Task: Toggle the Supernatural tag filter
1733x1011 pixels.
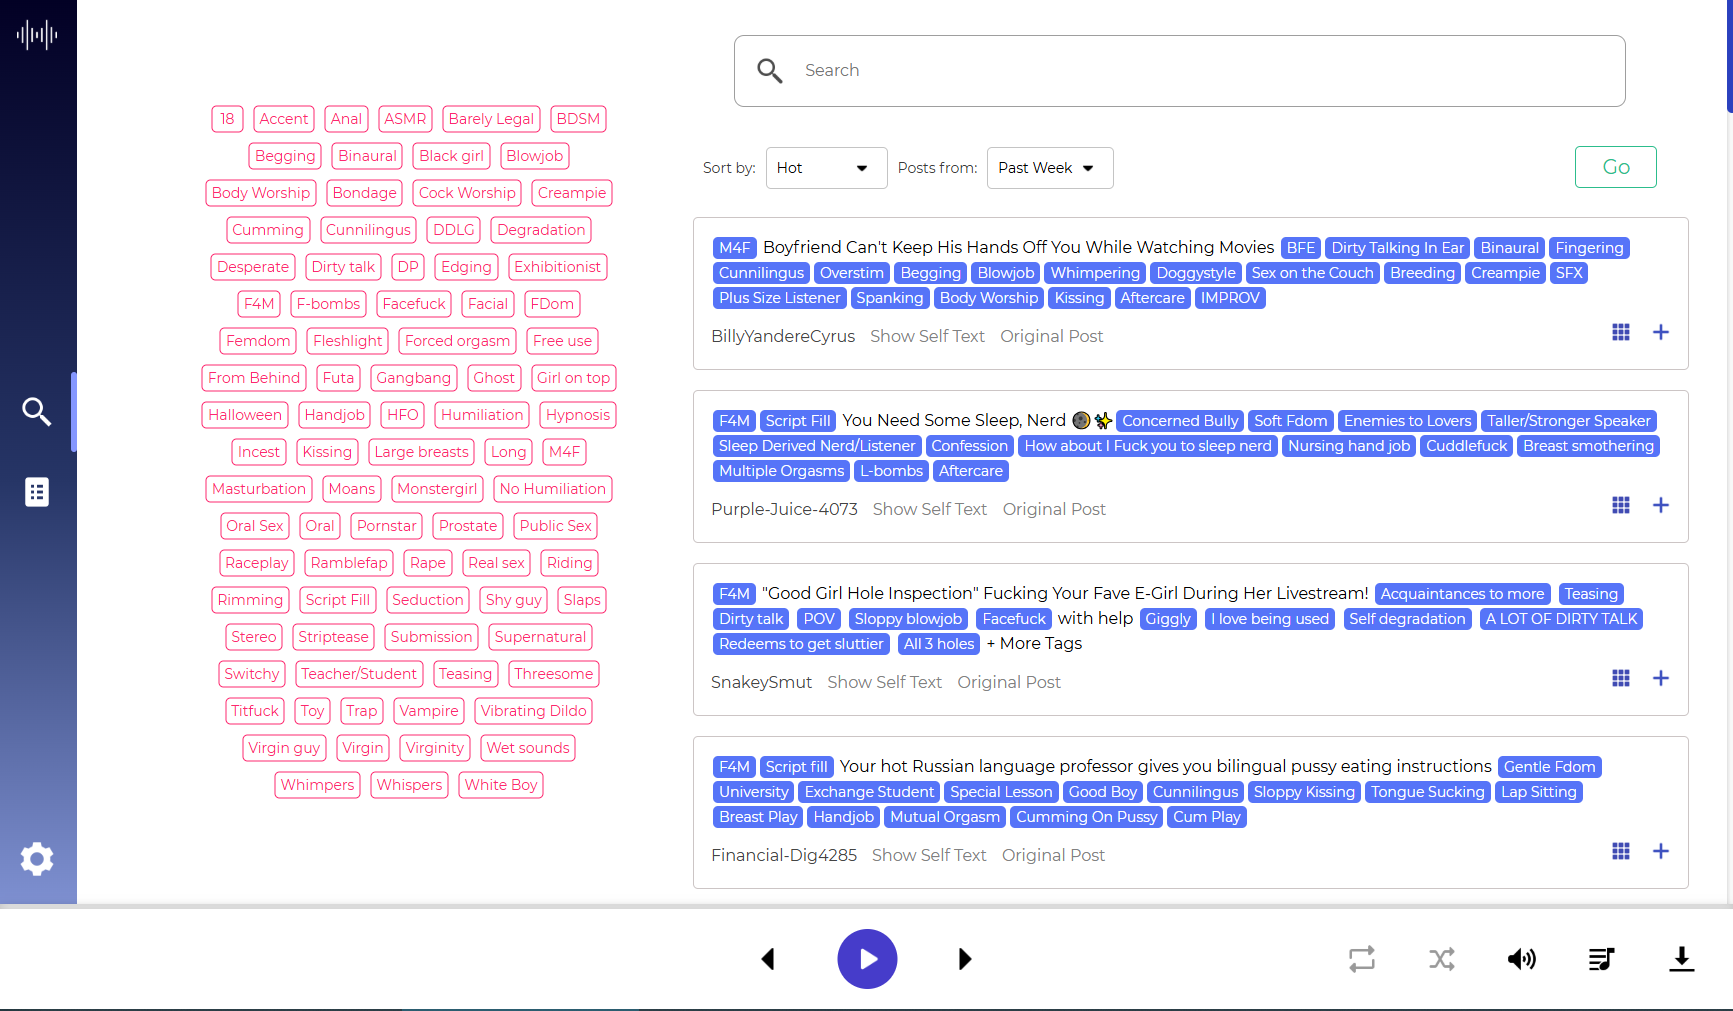Action: (x=540, y=637)
